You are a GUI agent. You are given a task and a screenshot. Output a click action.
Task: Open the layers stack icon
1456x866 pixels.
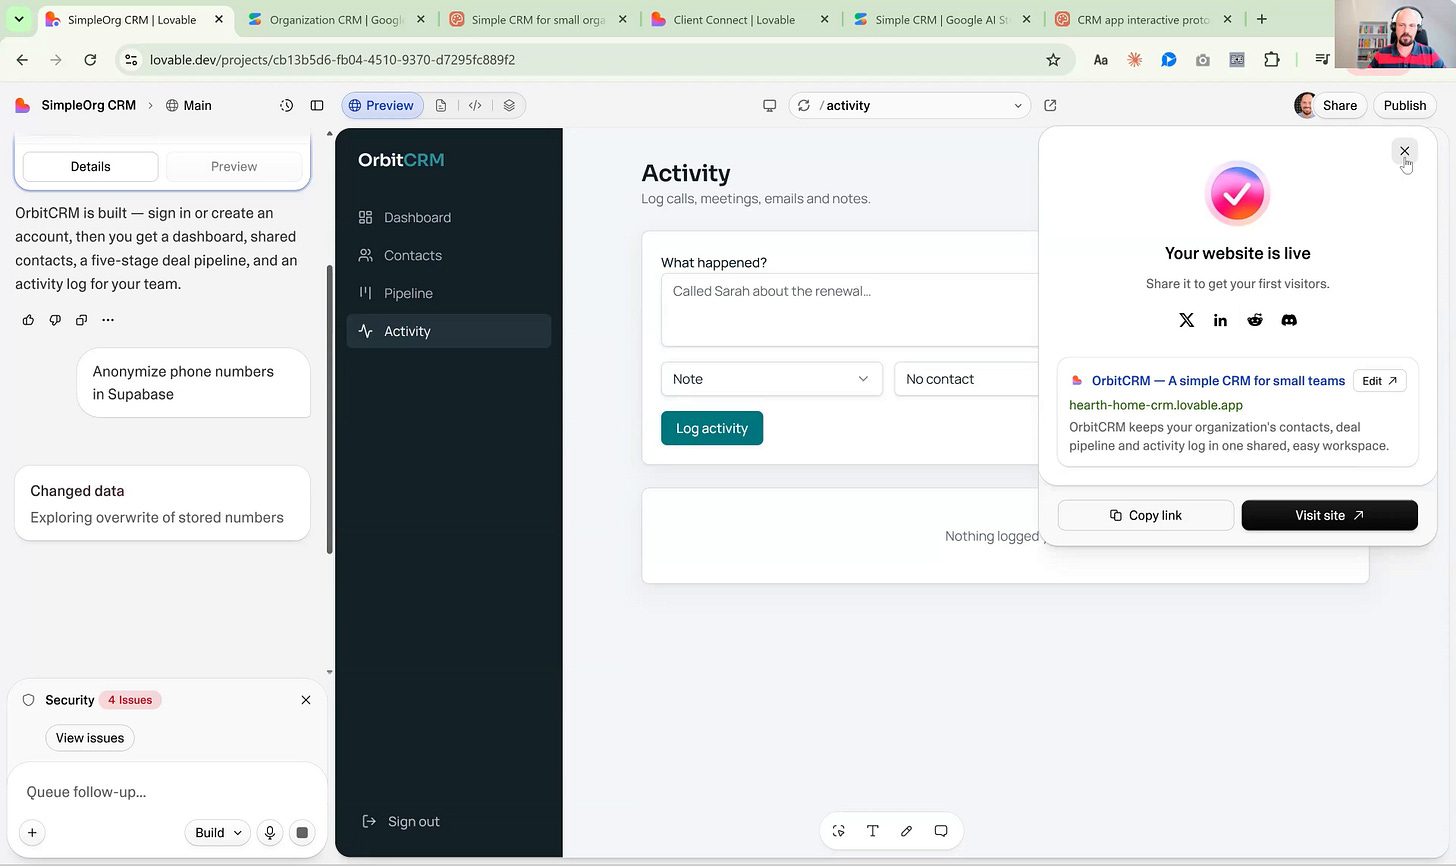(509, 105)
